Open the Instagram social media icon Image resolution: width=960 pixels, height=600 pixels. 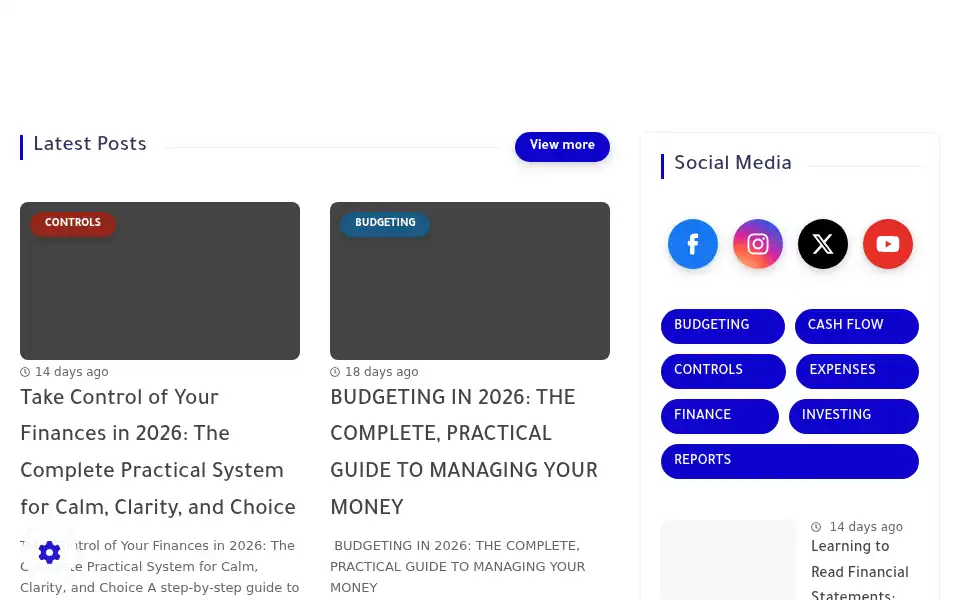(x=757, y=244)
